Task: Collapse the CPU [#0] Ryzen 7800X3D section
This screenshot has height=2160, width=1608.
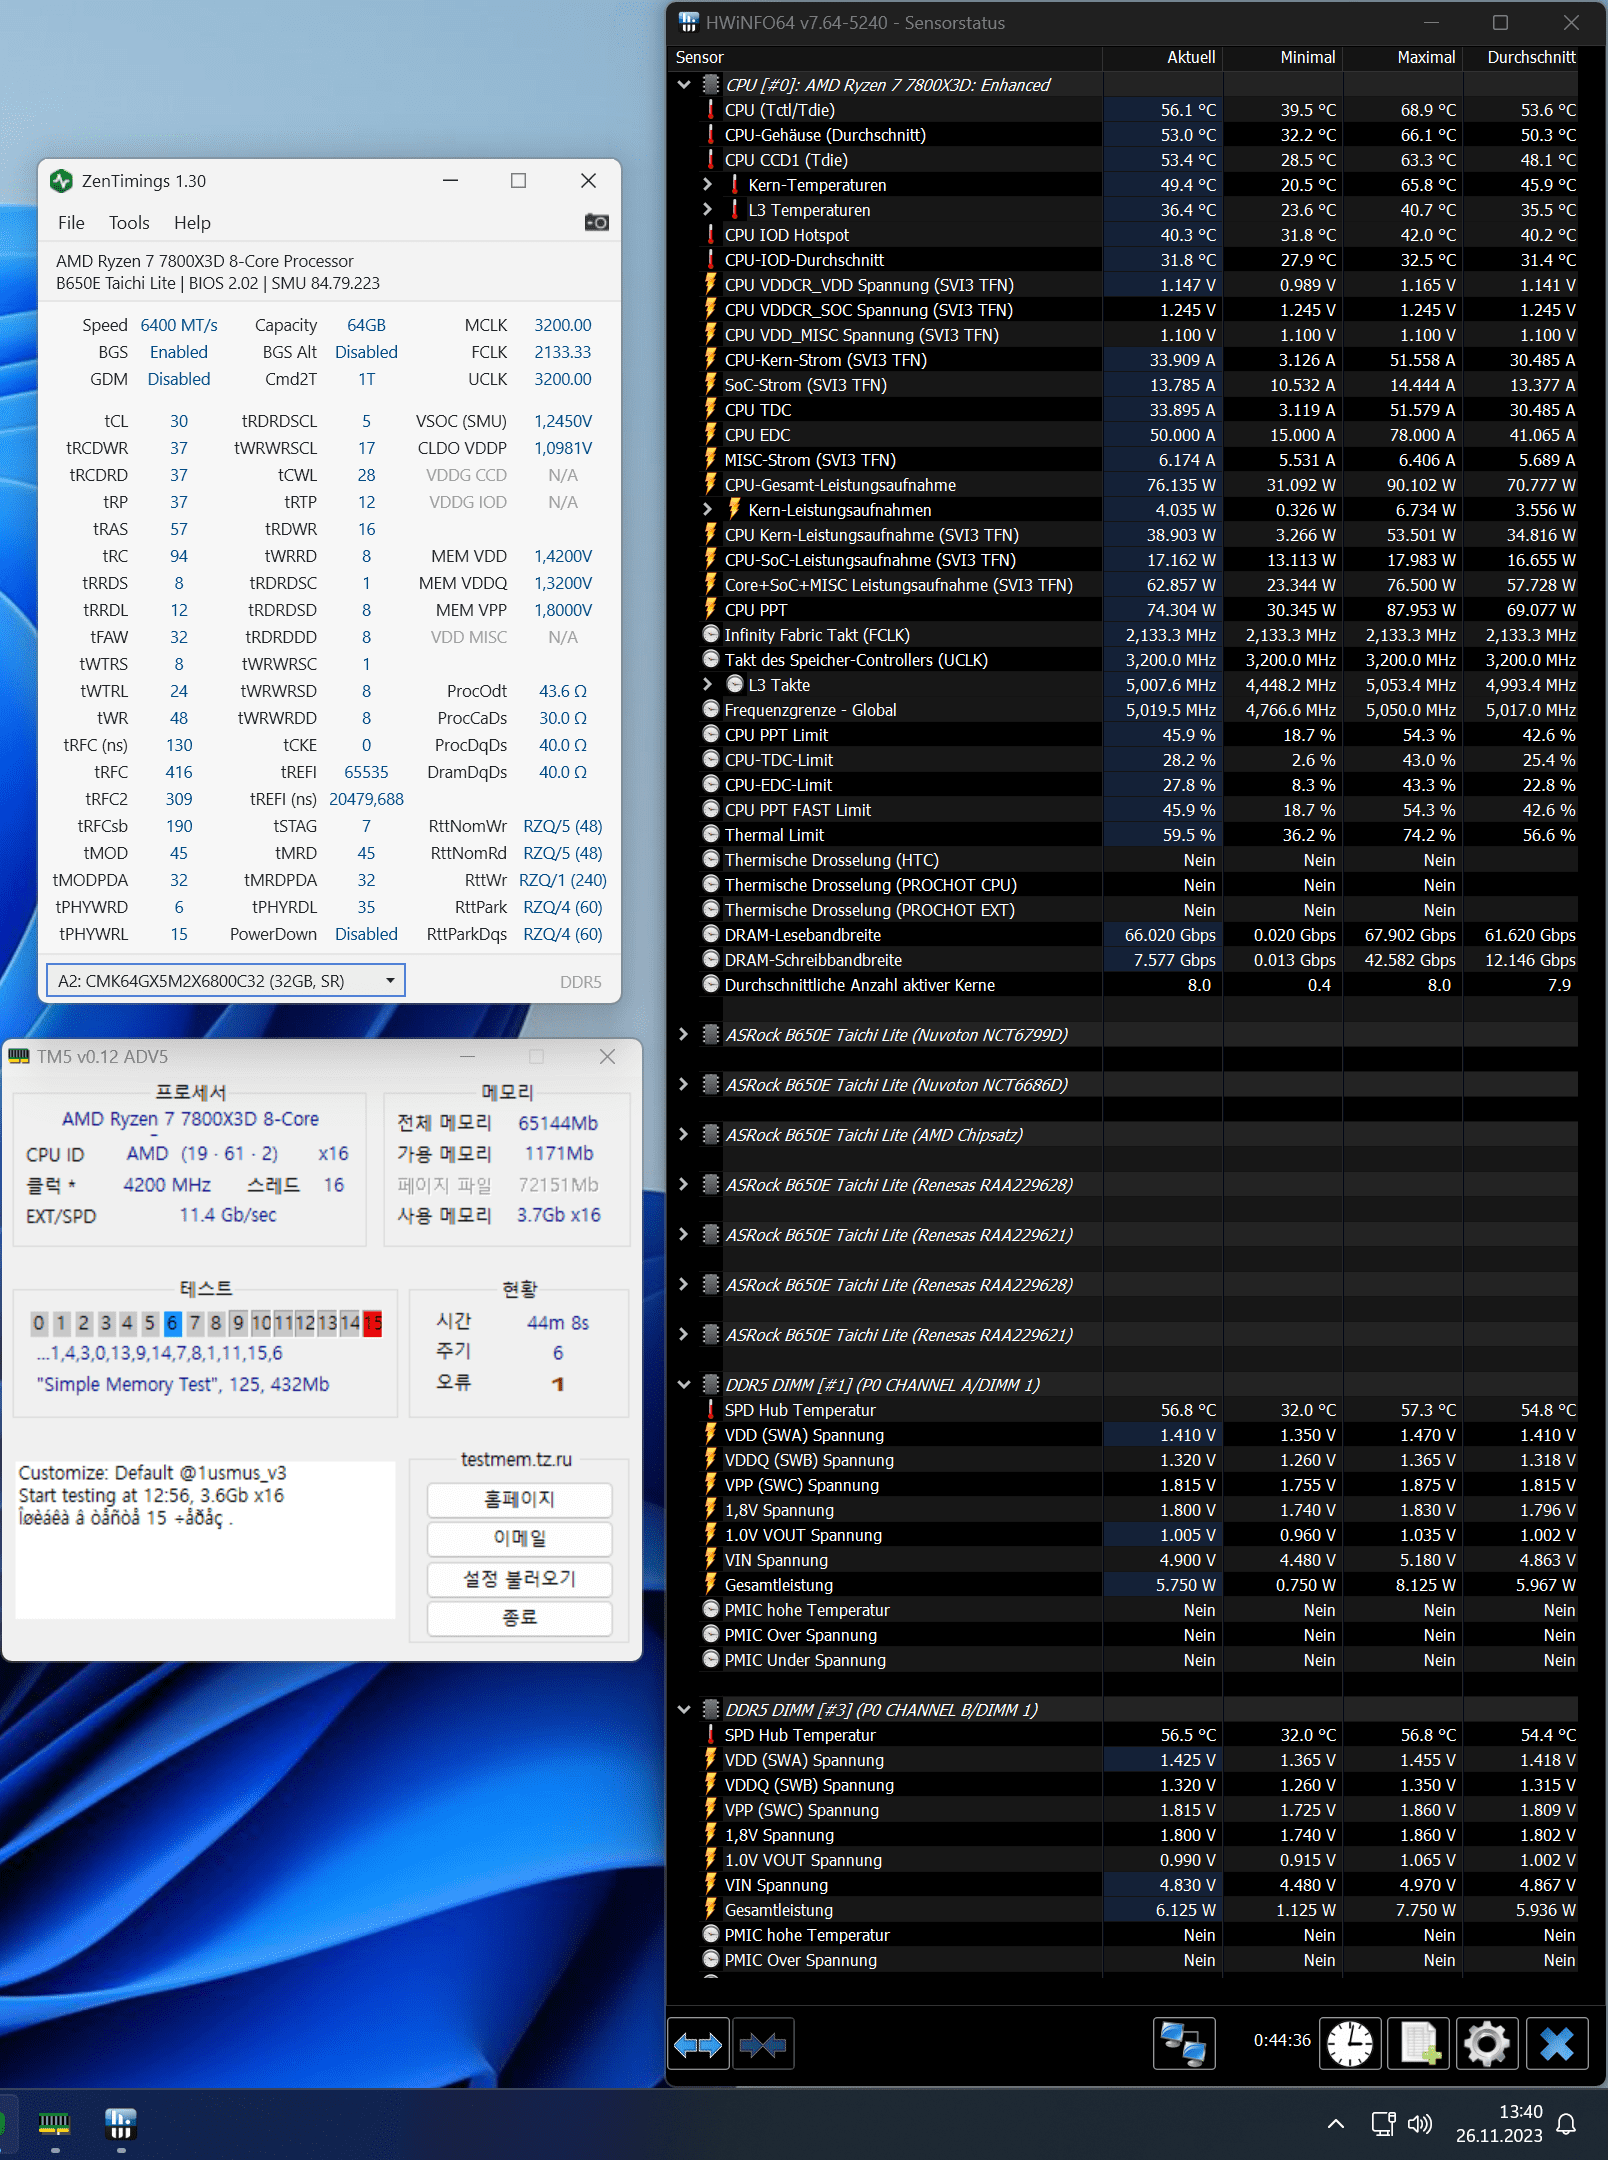Action: tap(684, 85)
